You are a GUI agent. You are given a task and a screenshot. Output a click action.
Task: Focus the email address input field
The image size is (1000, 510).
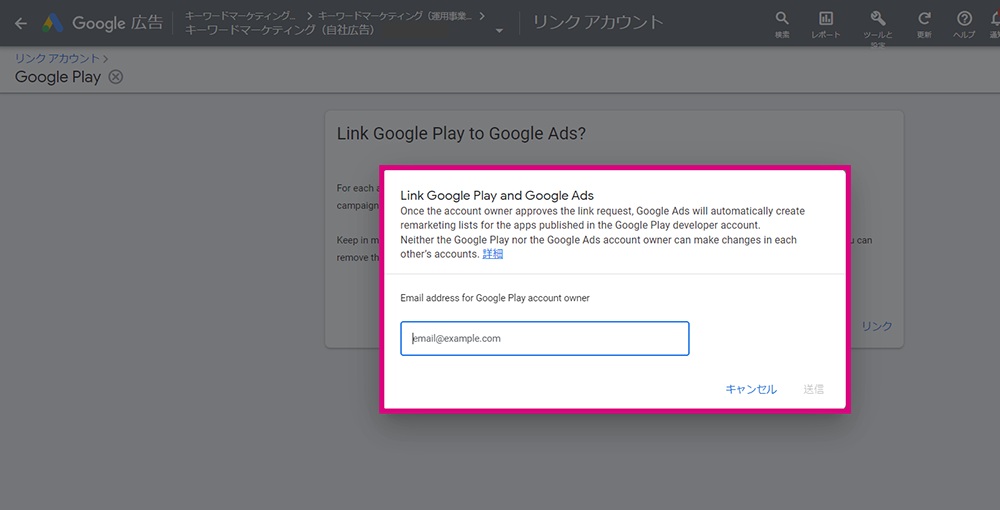pos(545,339)
